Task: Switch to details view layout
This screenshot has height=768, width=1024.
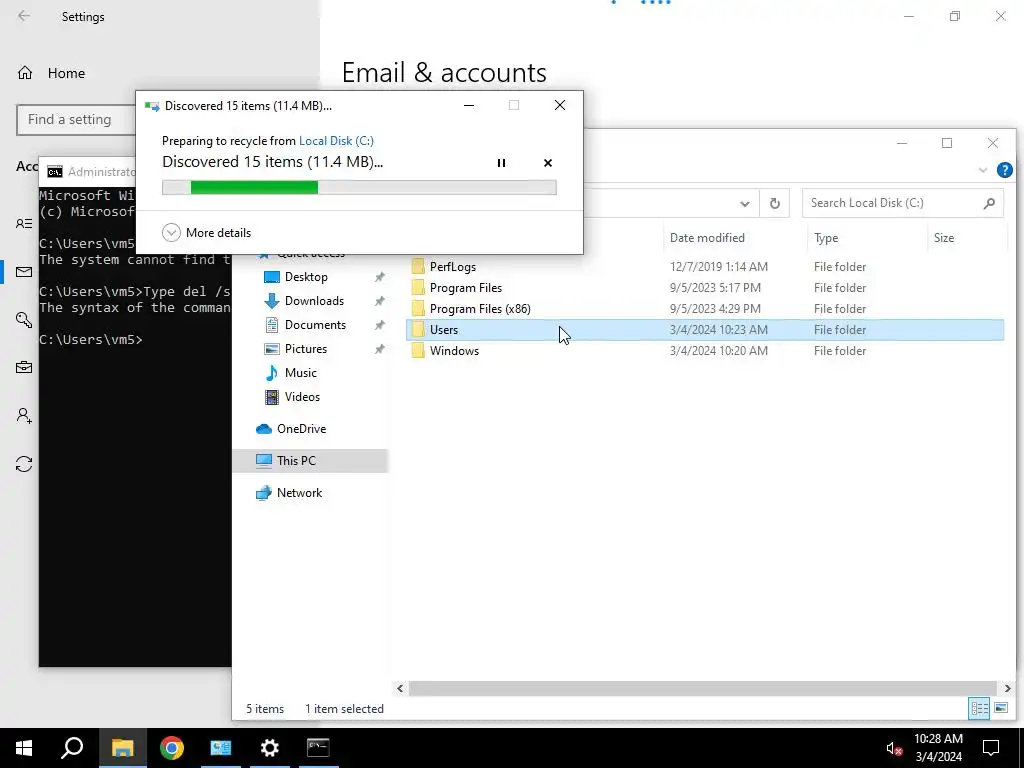Action: tap(979, 708)
